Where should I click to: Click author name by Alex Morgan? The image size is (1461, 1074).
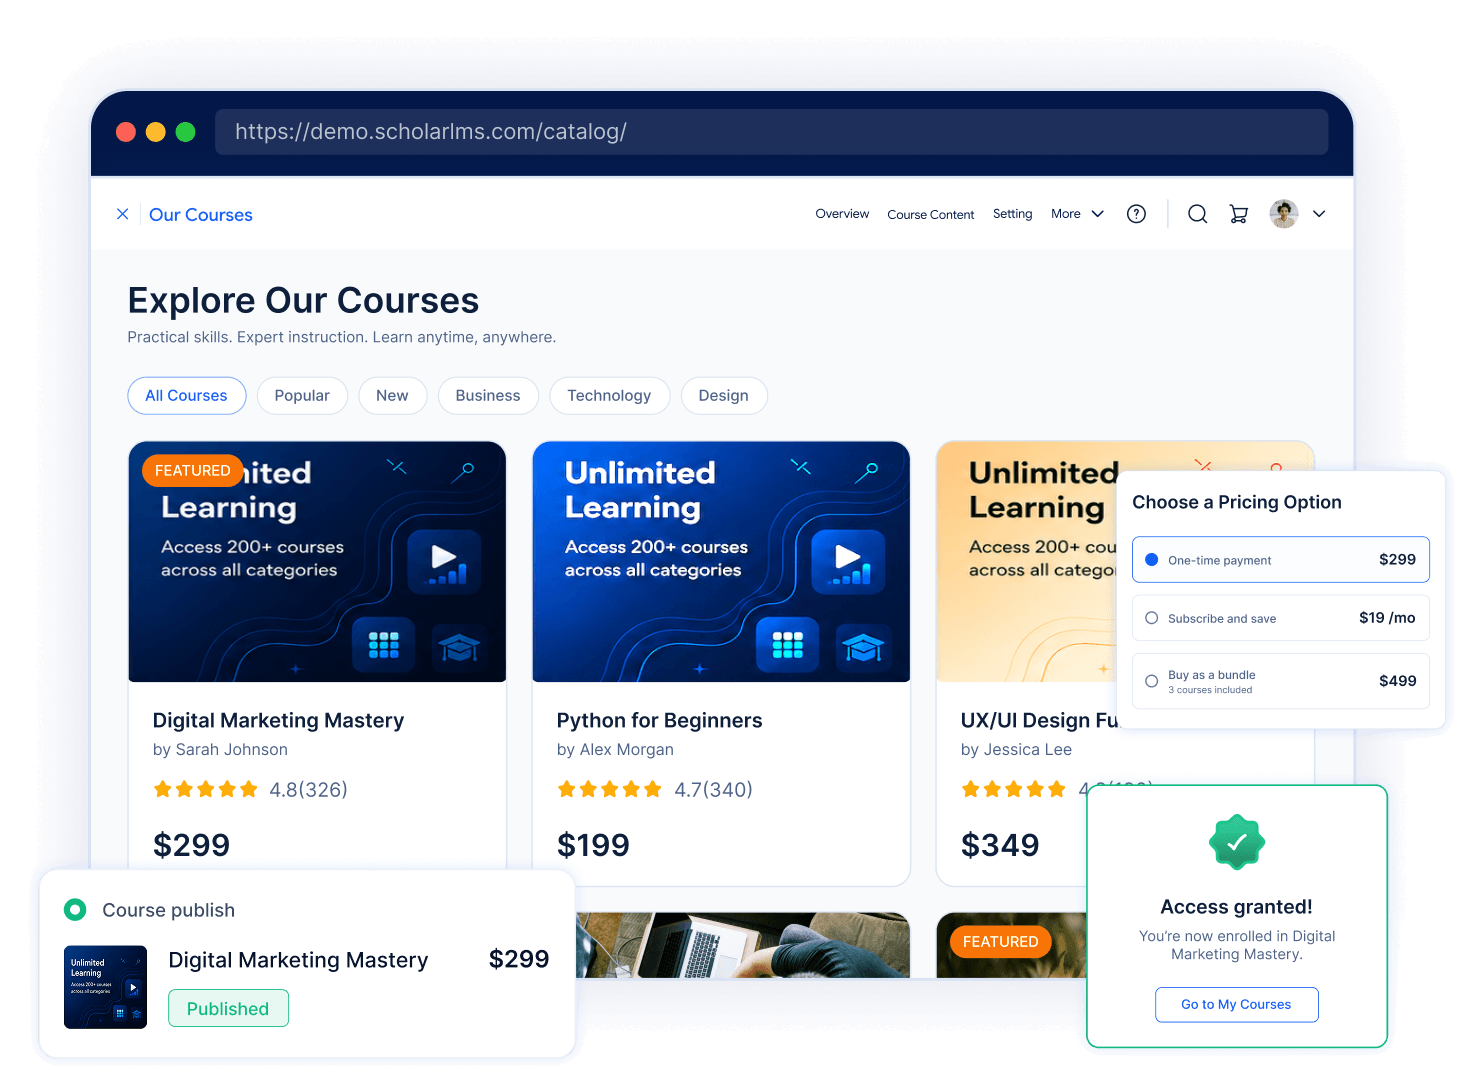pyautogui.click(x=615, y=749)
